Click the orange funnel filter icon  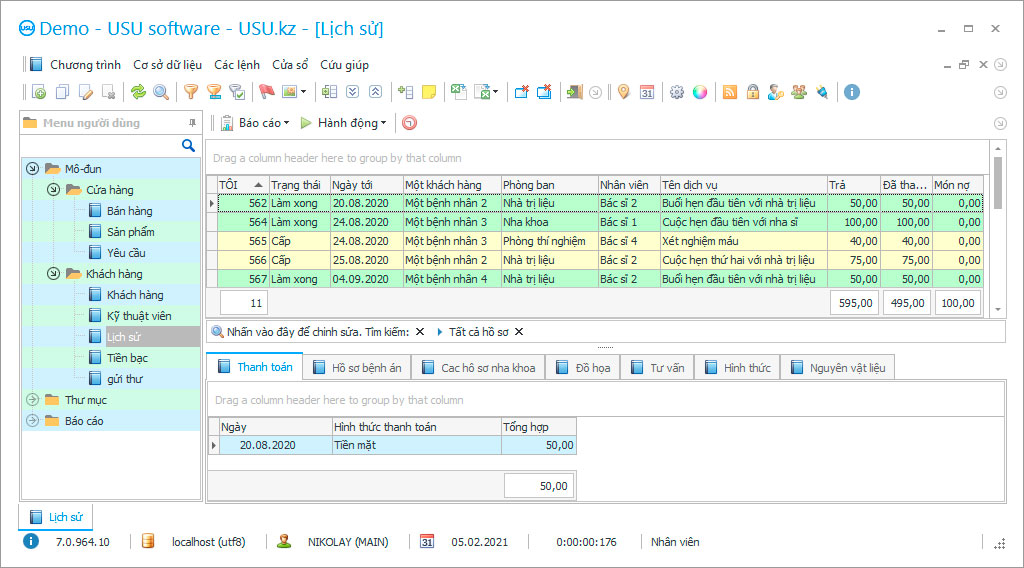point(190,92)
